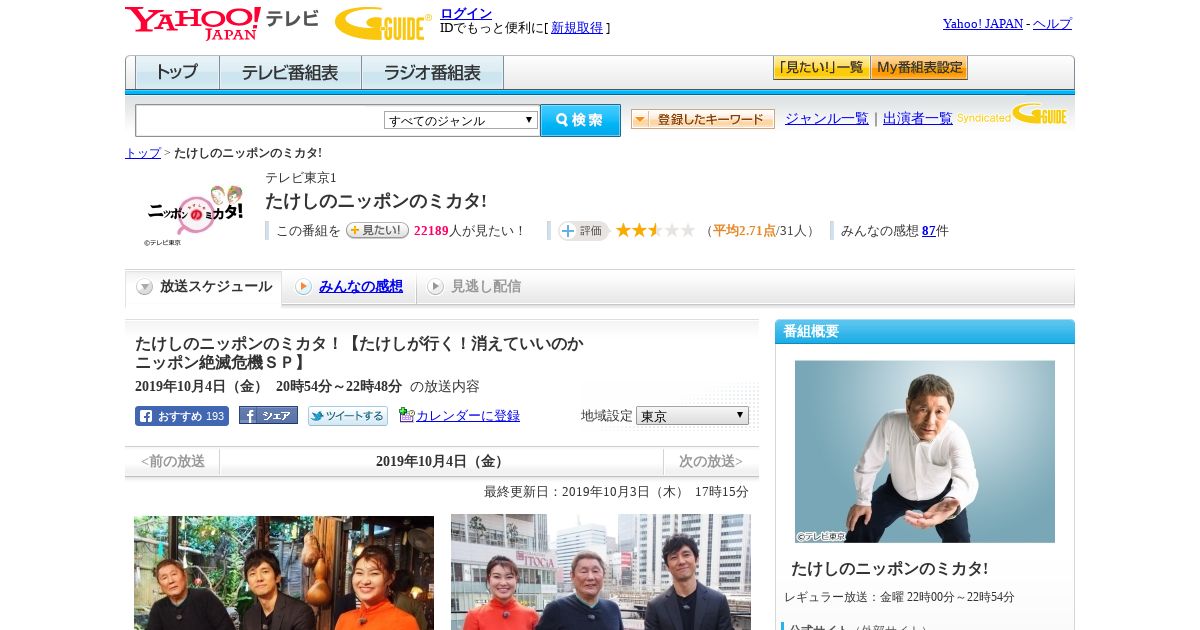Click the G-GUIDE logo in header
Screen dimensions: 1200x630
click(383, 23)
